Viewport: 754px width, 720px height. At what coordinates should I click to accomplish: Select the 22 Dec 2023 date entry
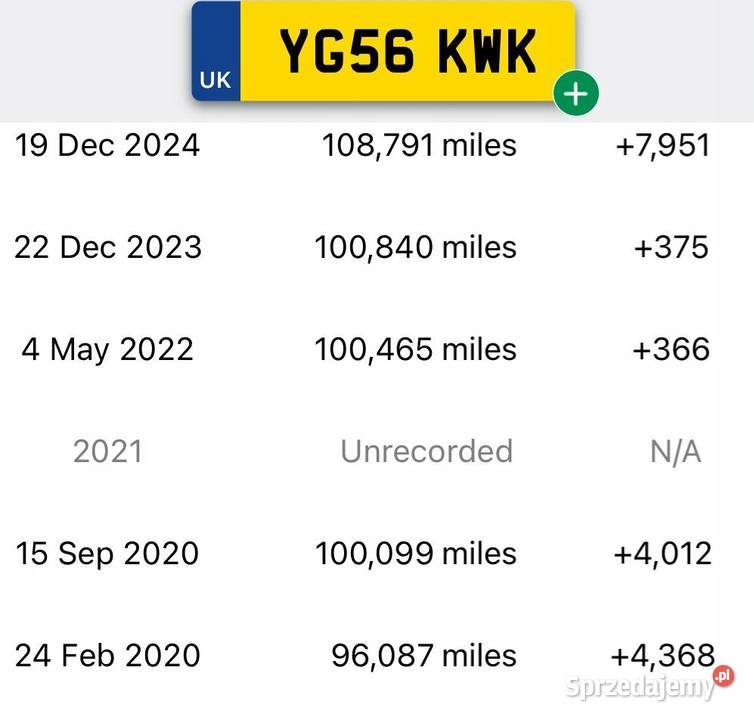108,247
